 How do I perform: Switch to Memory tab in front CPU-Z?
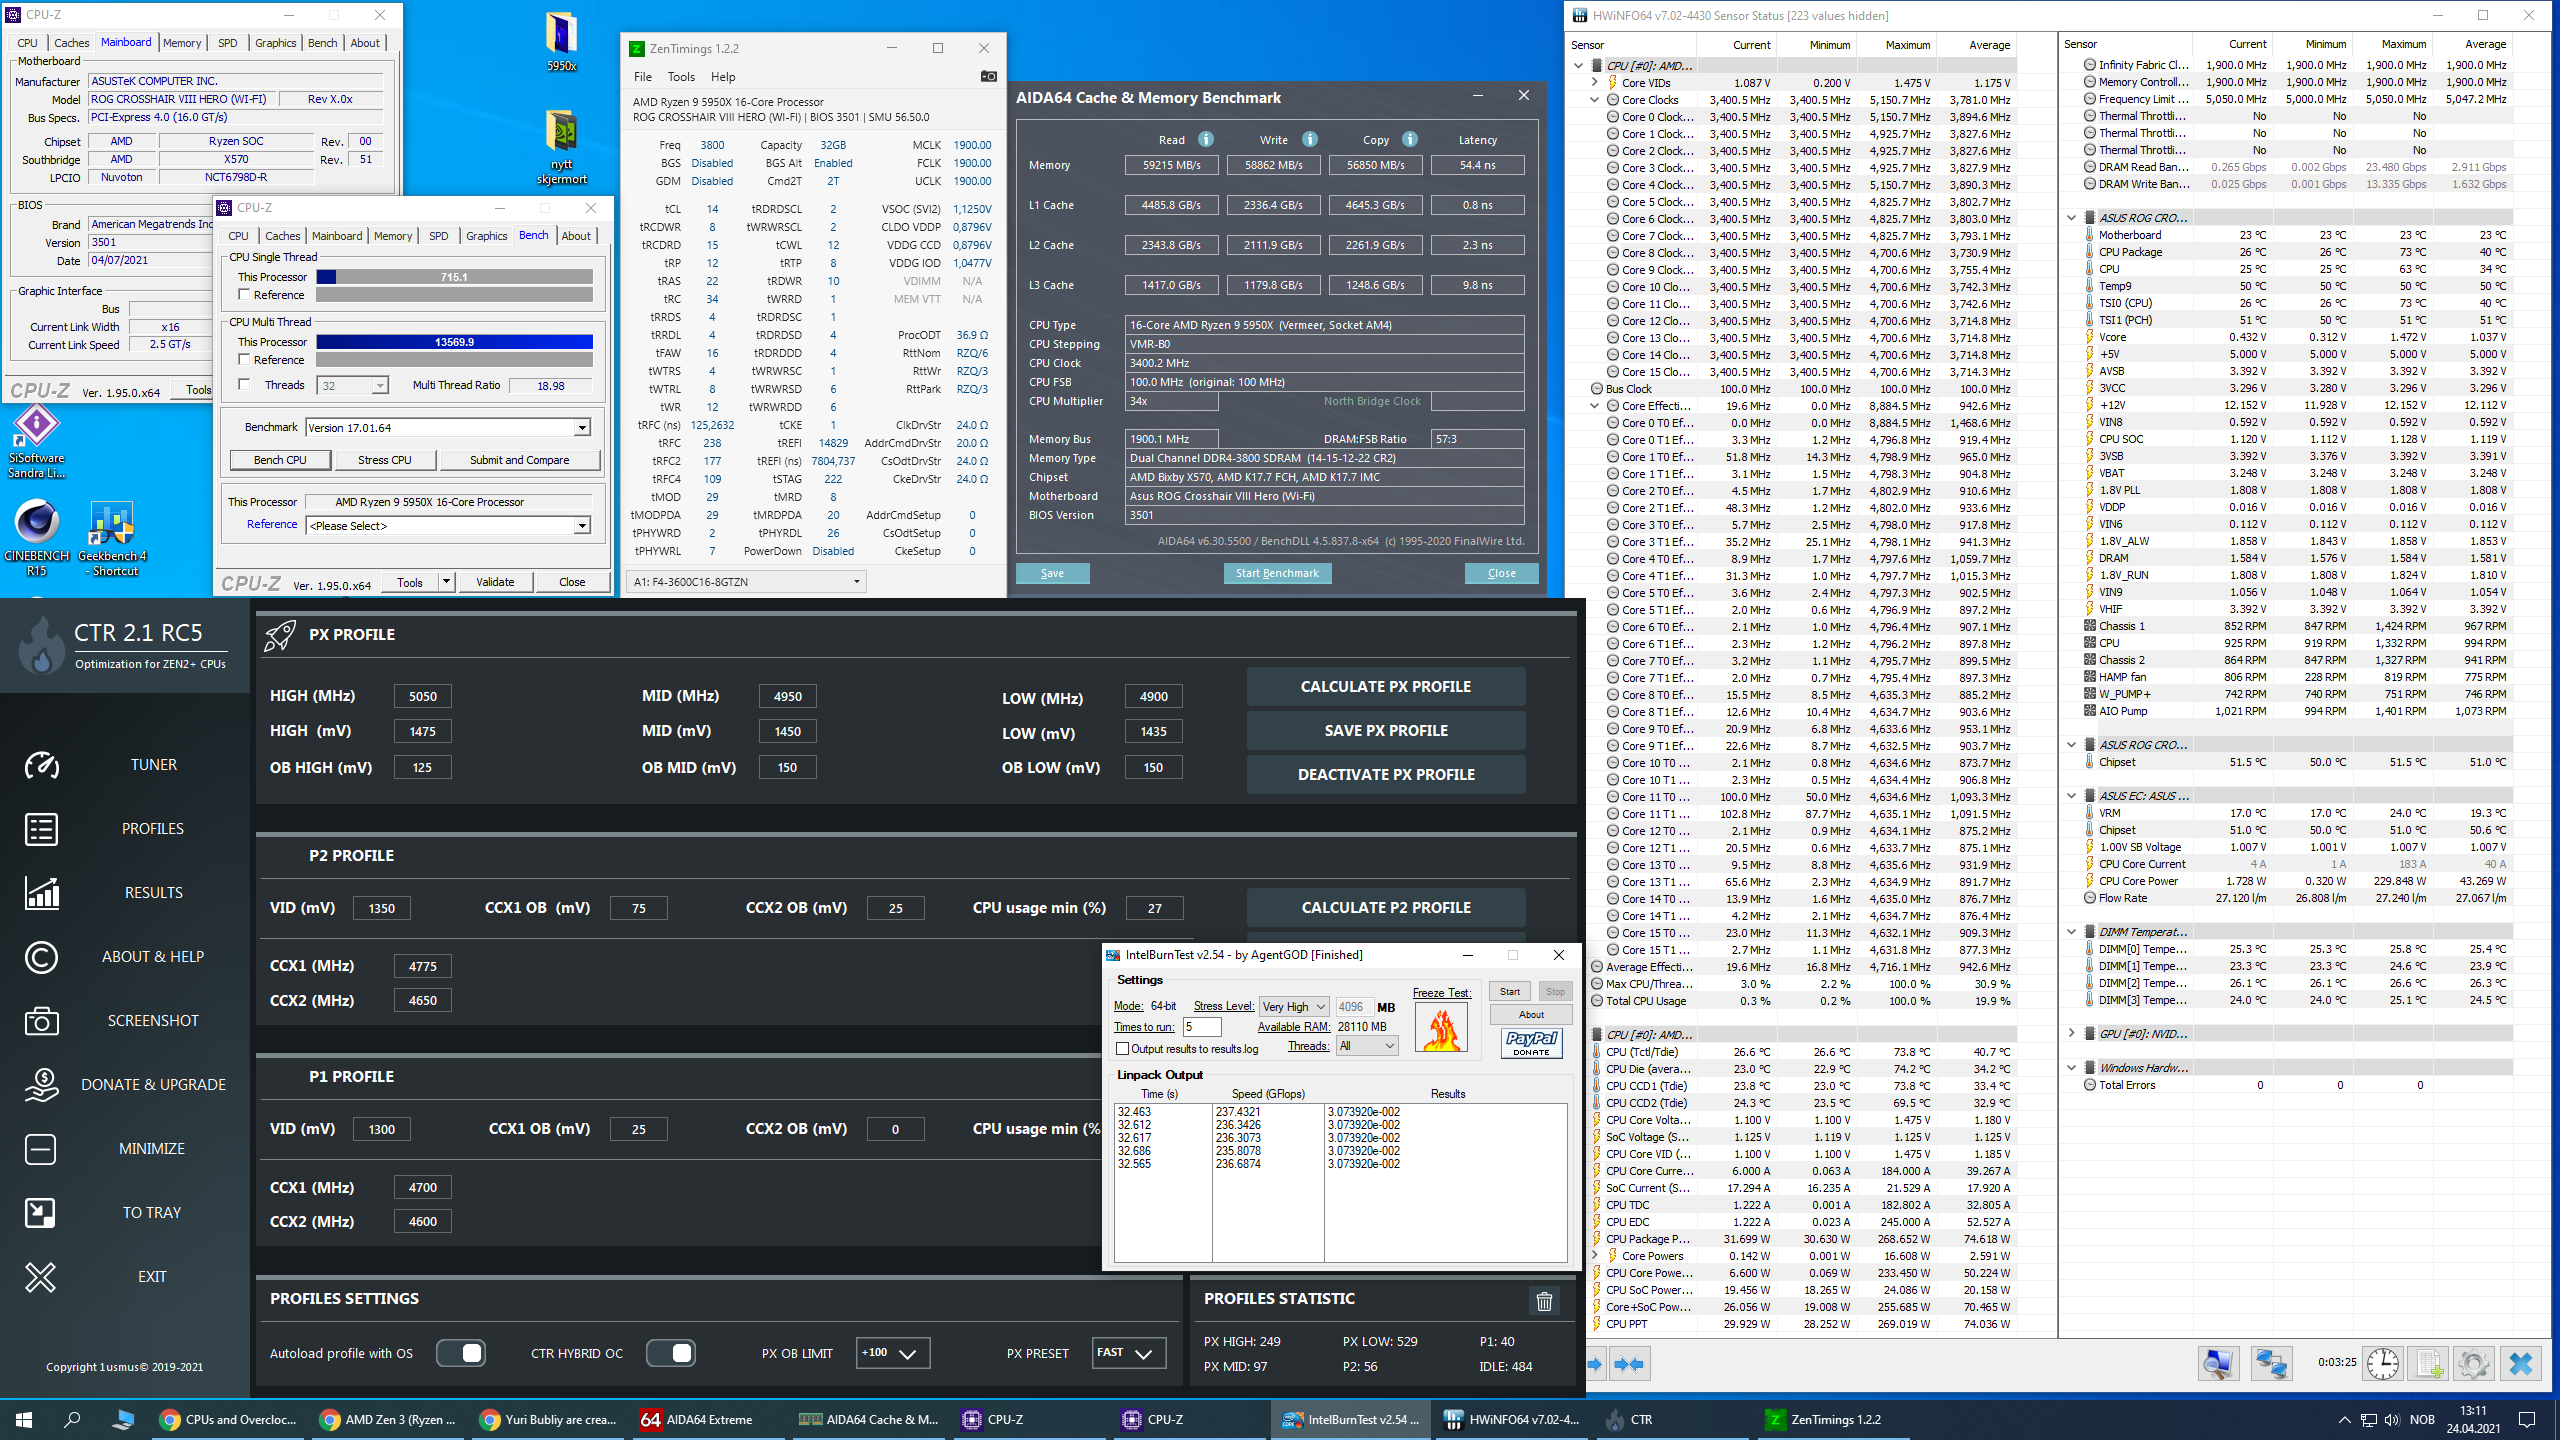393,236
